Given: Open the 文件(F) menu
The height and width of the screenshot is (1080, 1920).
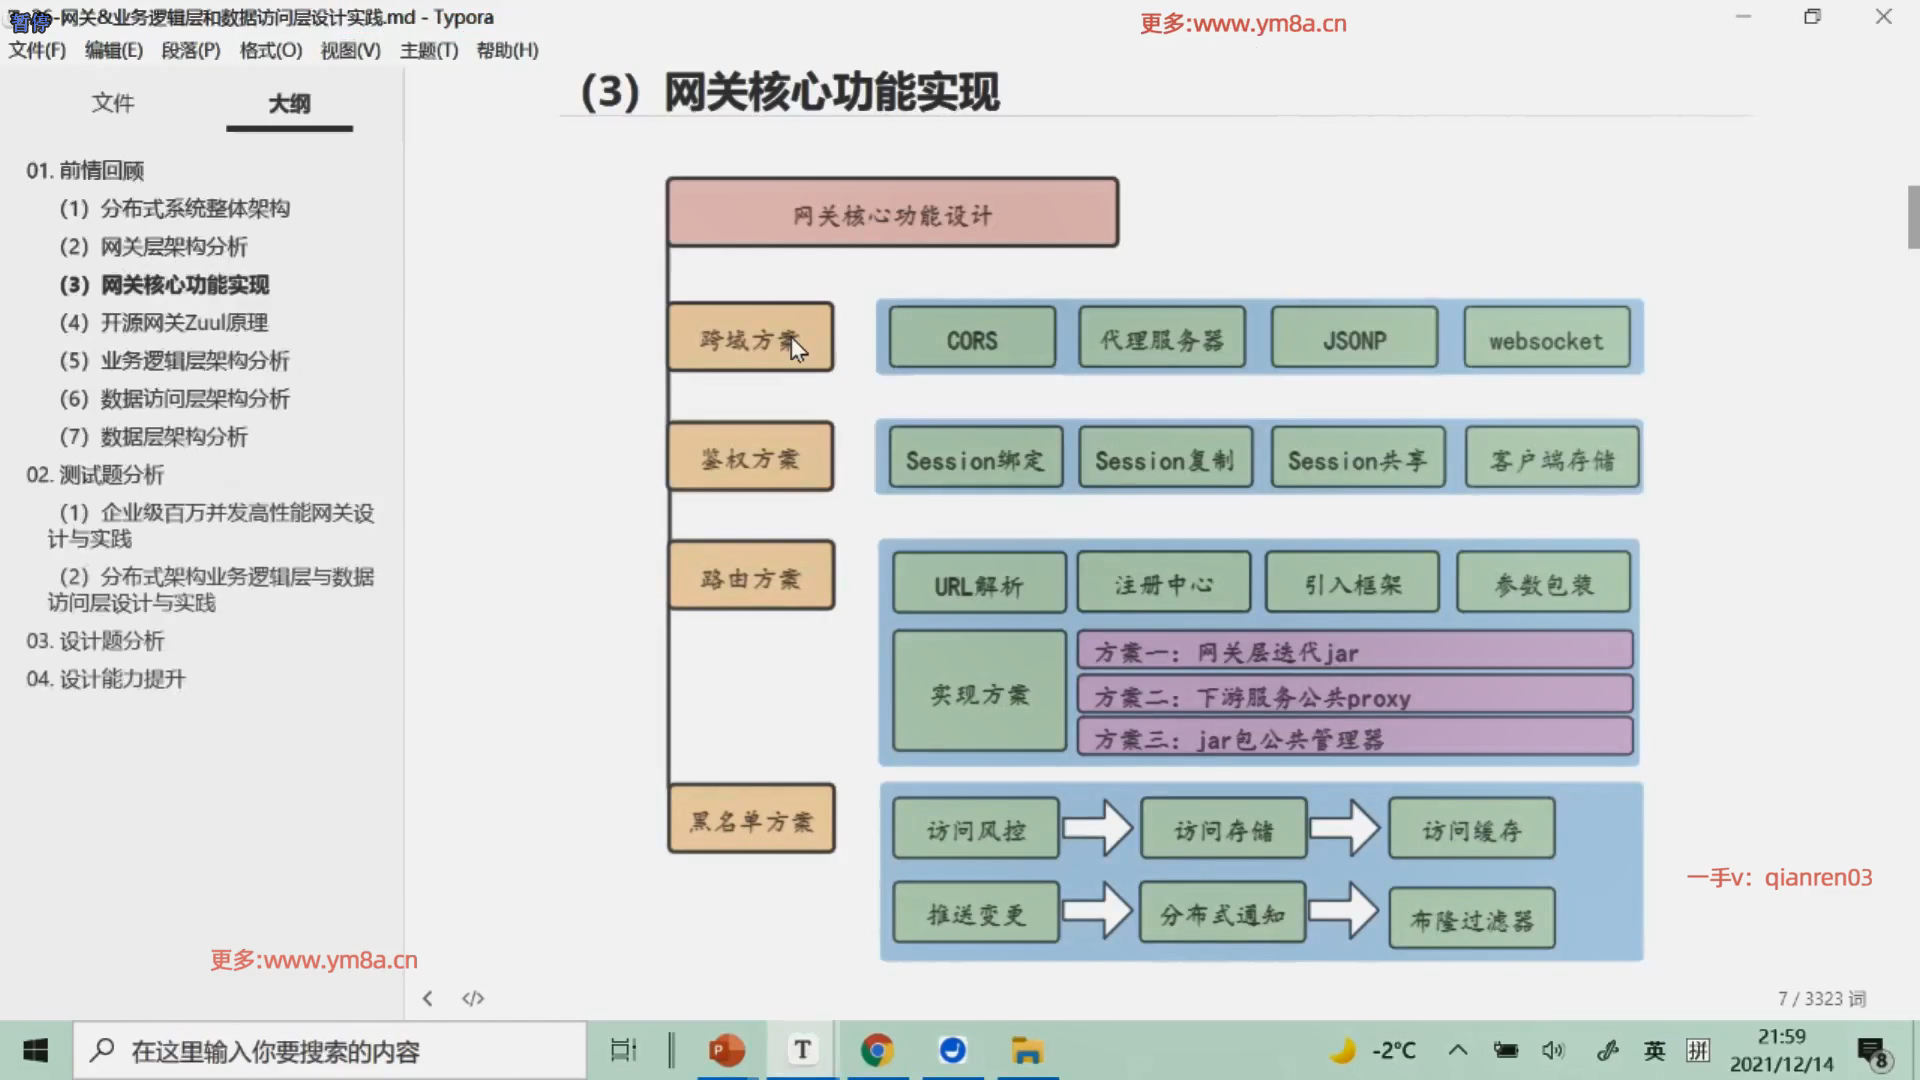Looking at the screenshot, I should tap(37, 50).
